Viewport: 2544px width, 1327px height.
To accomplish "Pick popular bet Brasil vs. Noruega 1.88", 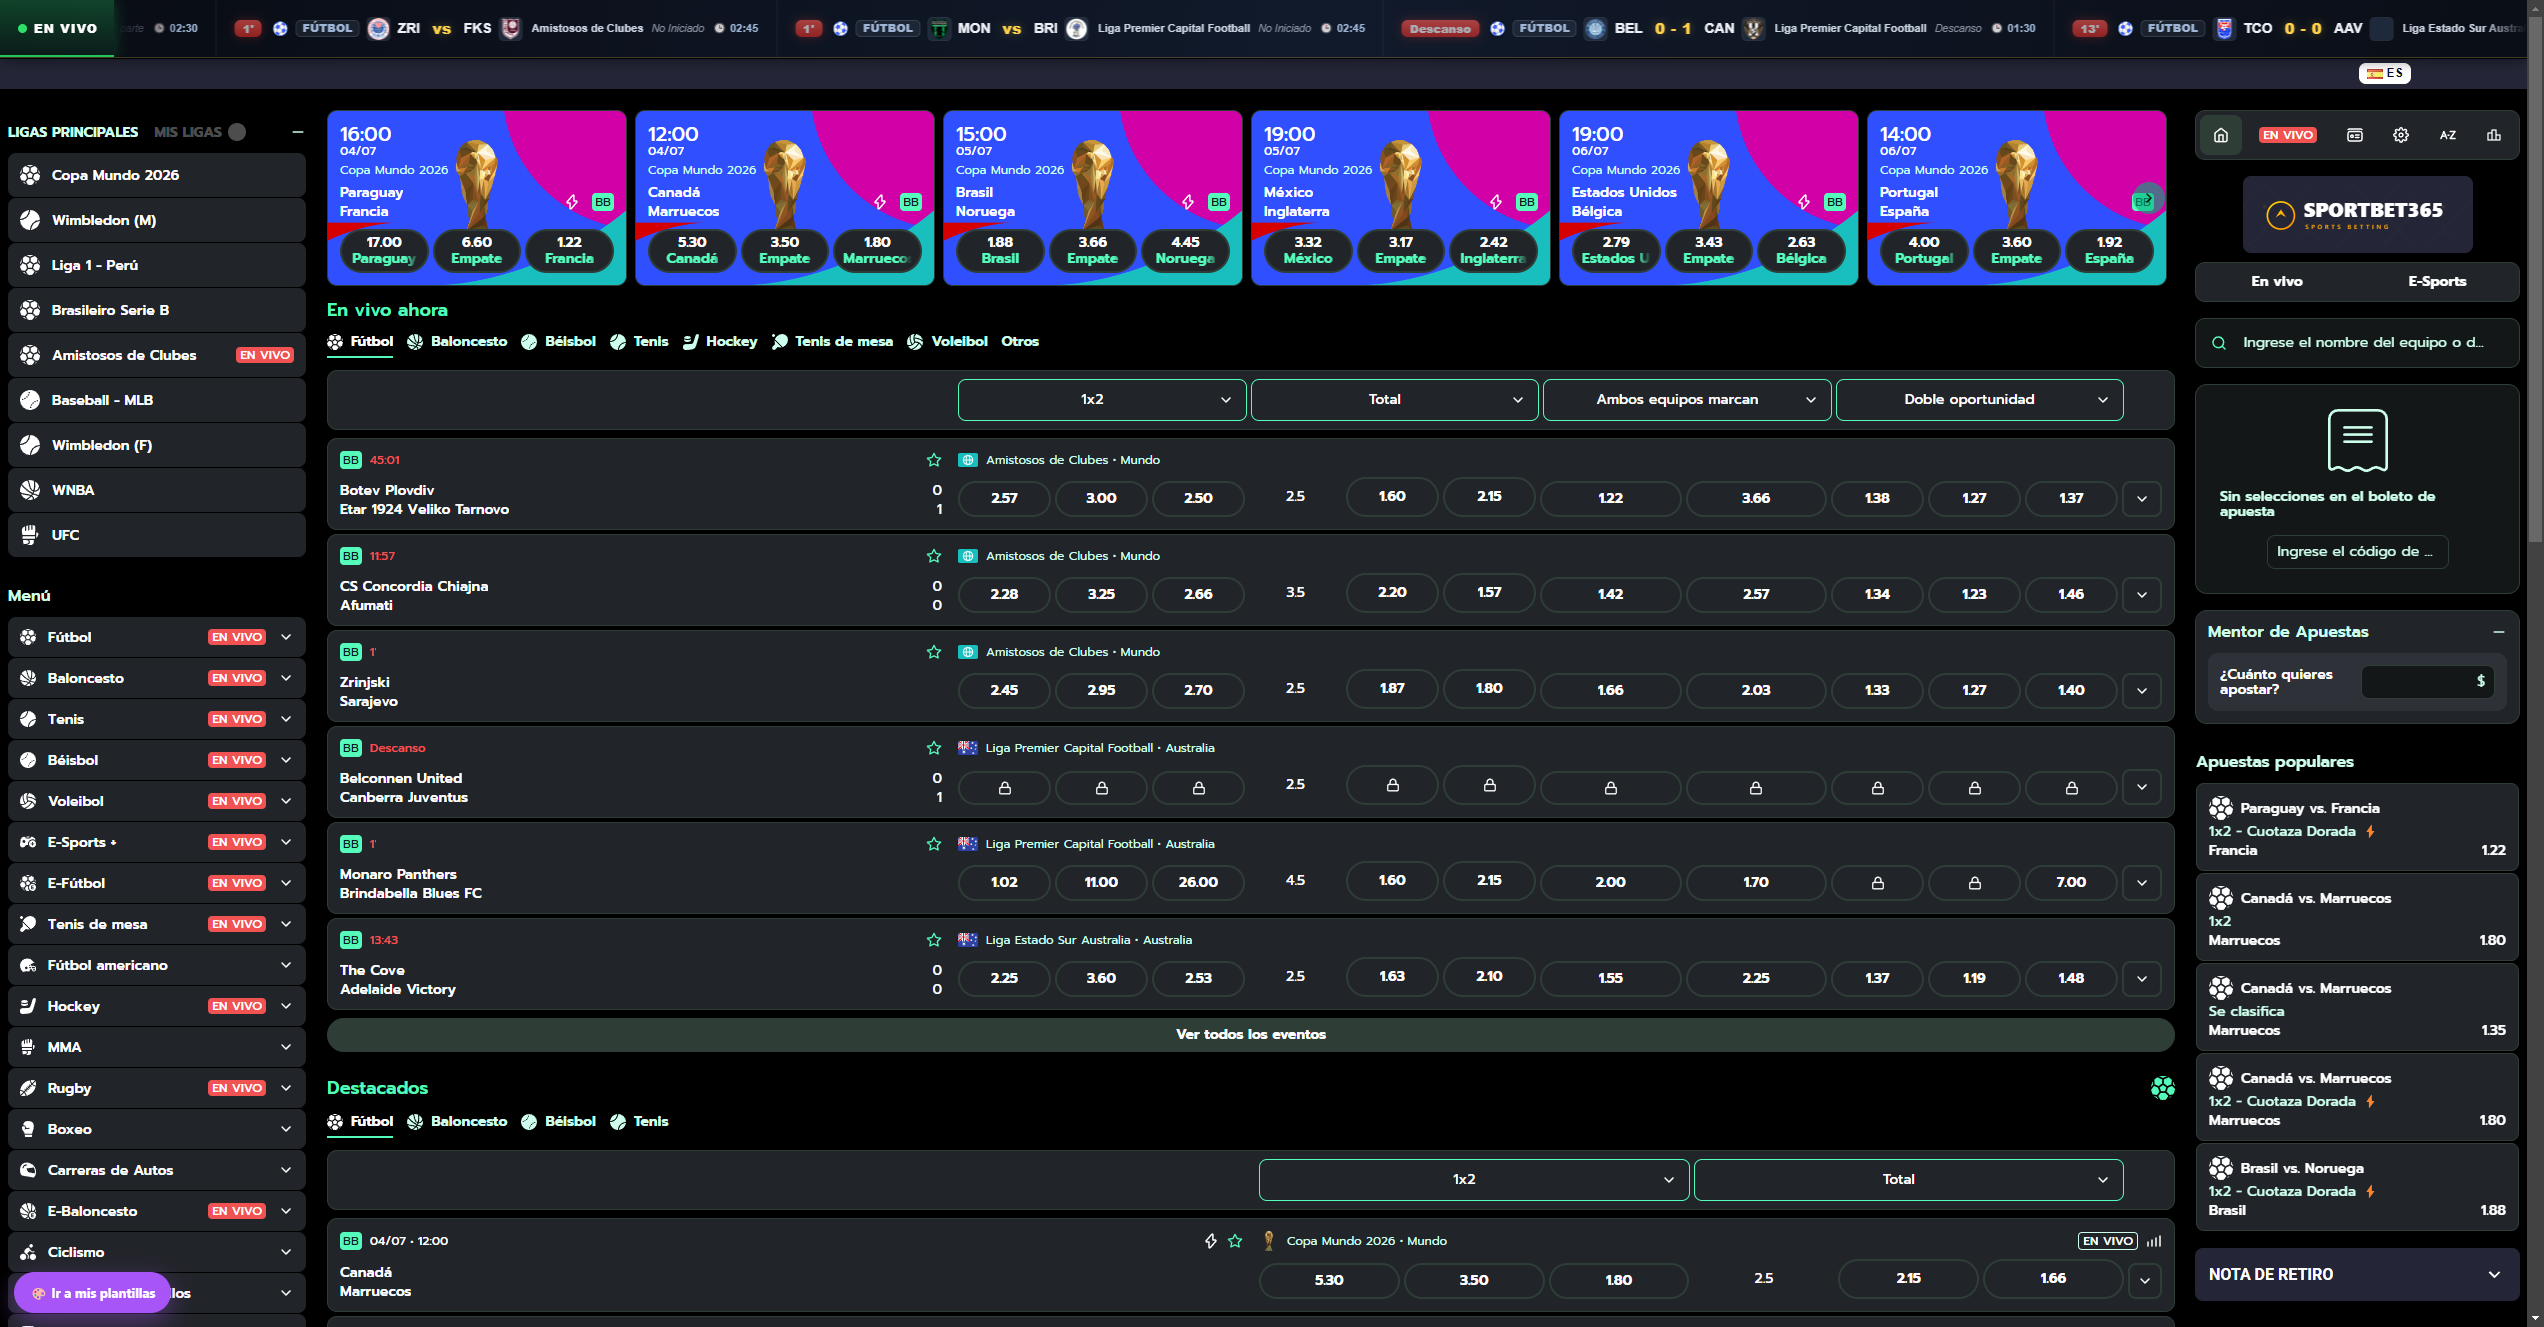I will click(x=2357, y=1188).
